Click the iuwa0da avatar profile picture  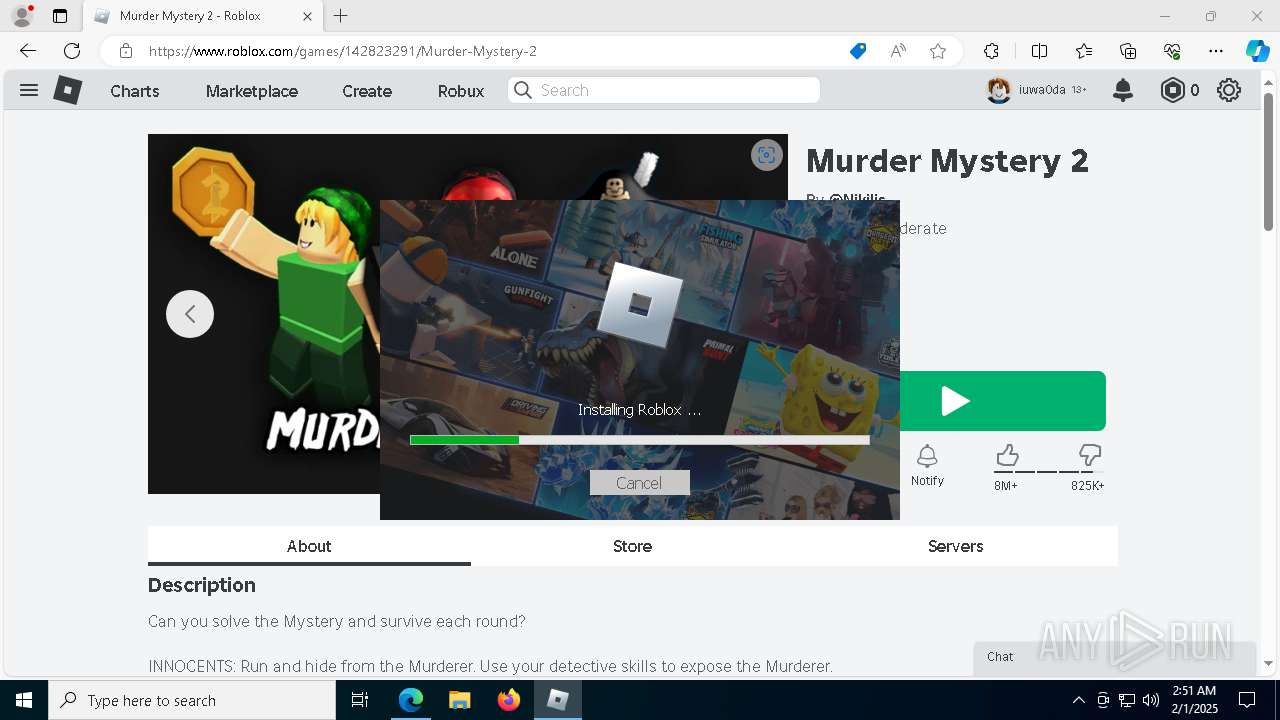998,90
